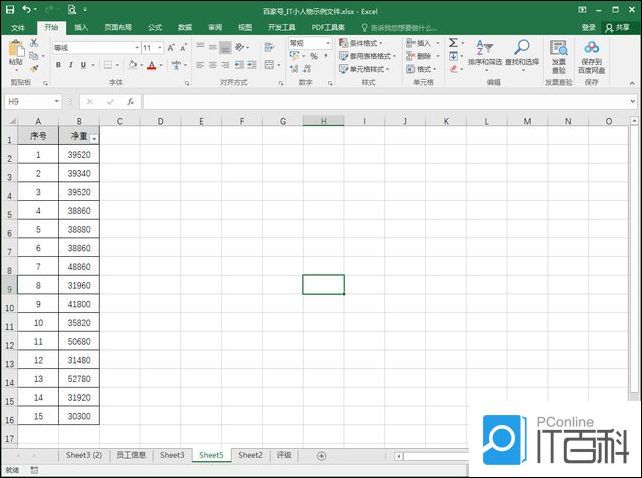Click the Increase Indent icon
The image size is (642, 478).
[252, 65]
